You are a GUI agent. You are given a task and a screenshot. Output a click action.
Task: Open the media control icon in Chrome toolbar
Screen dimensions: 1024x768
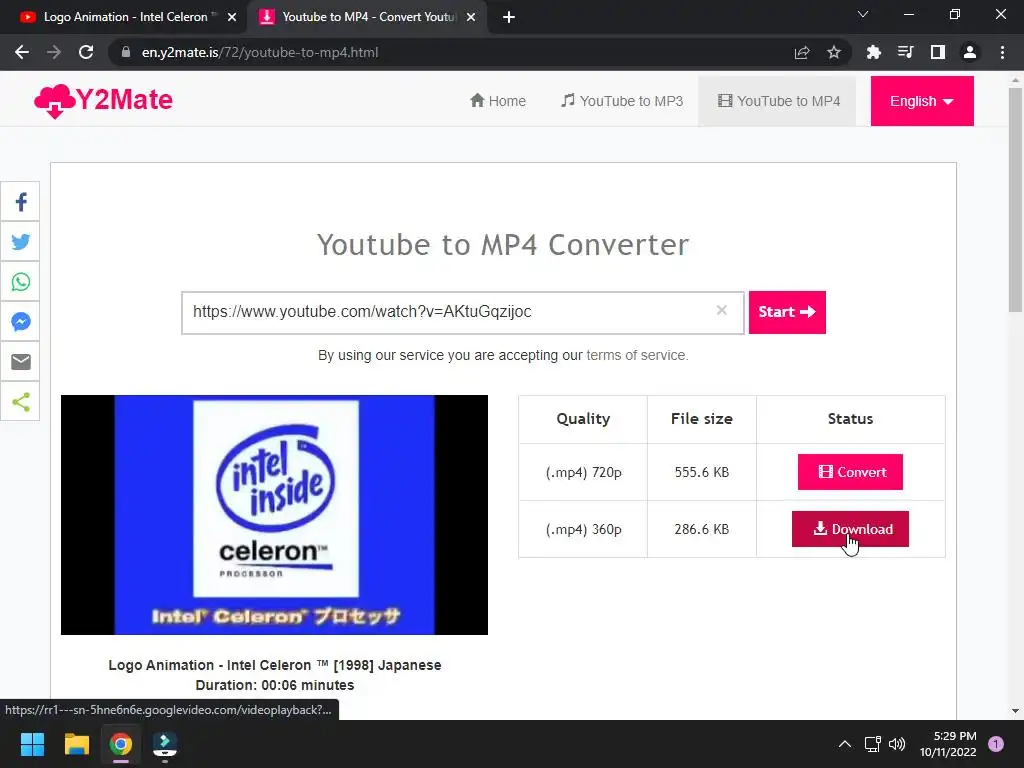click(905, 52)
